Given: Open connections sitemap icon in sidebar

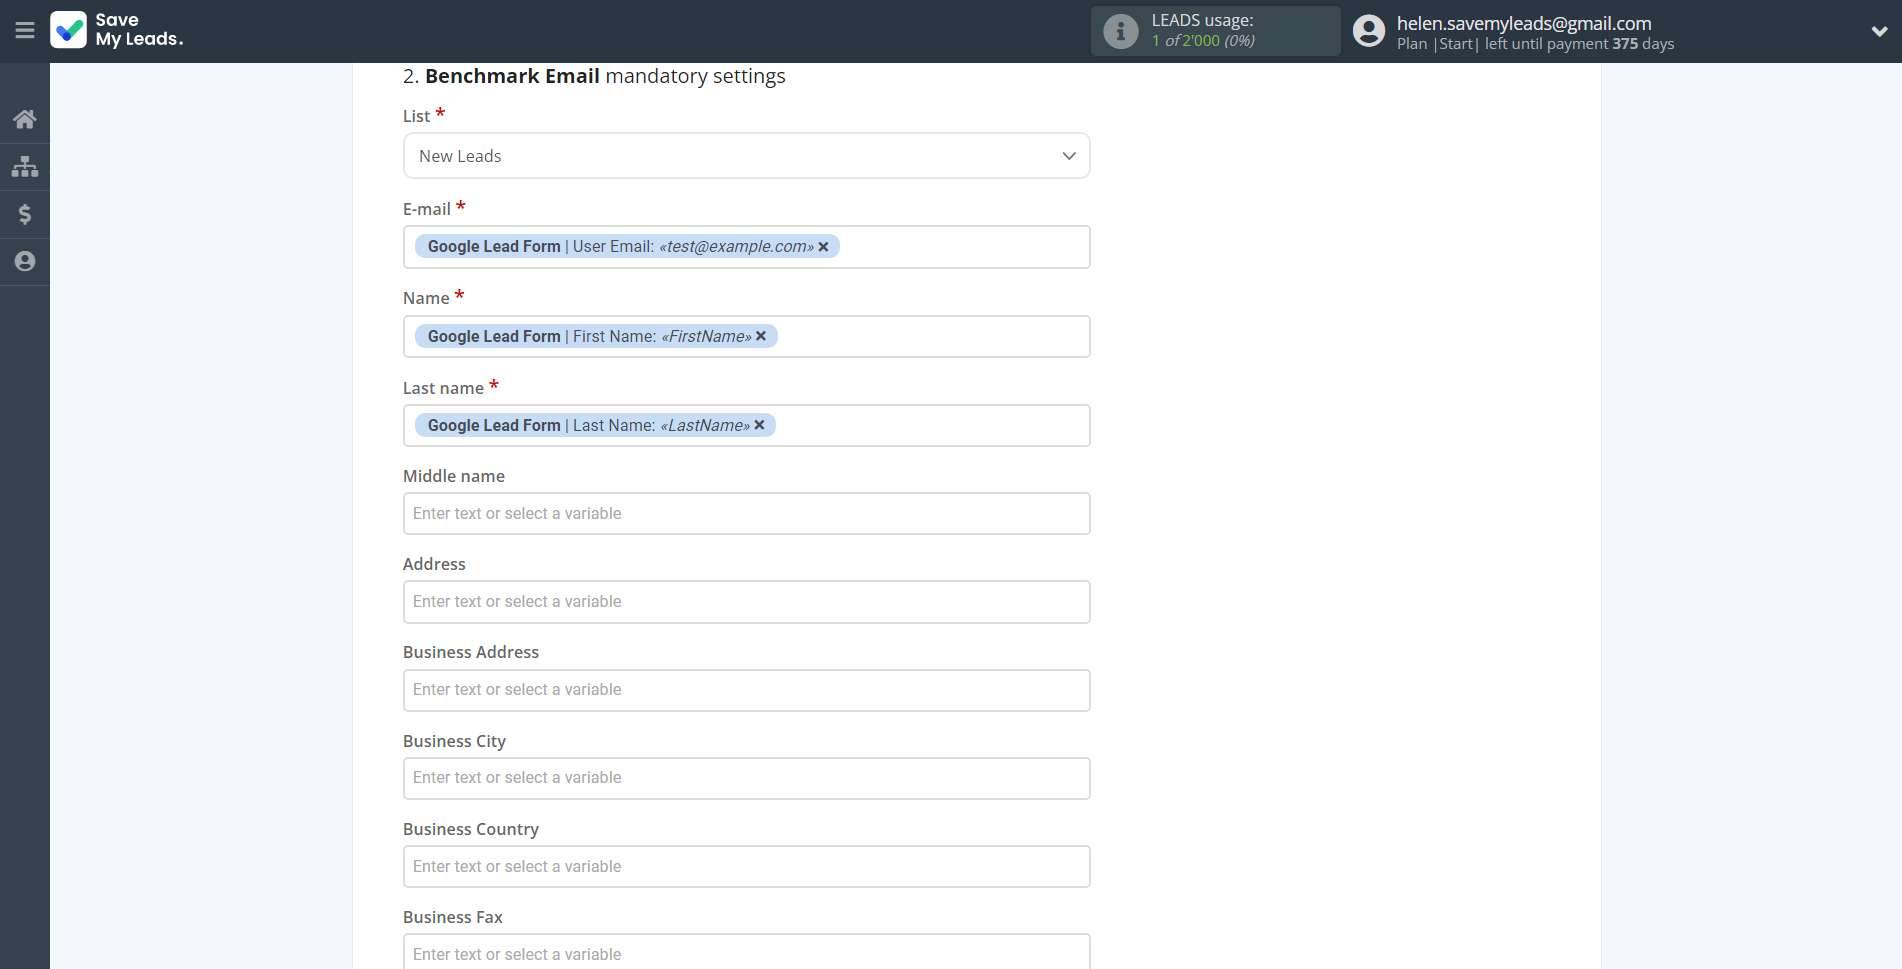Looking at the screenshot, I should click(25, 166).
